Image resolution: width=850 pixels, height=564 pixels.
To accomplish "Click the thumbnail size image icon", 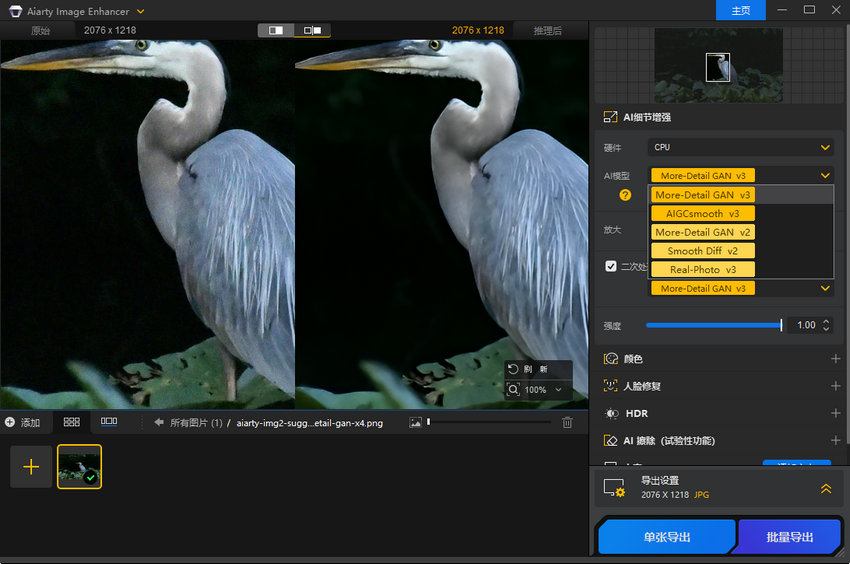I will click(x=415, y=422).
